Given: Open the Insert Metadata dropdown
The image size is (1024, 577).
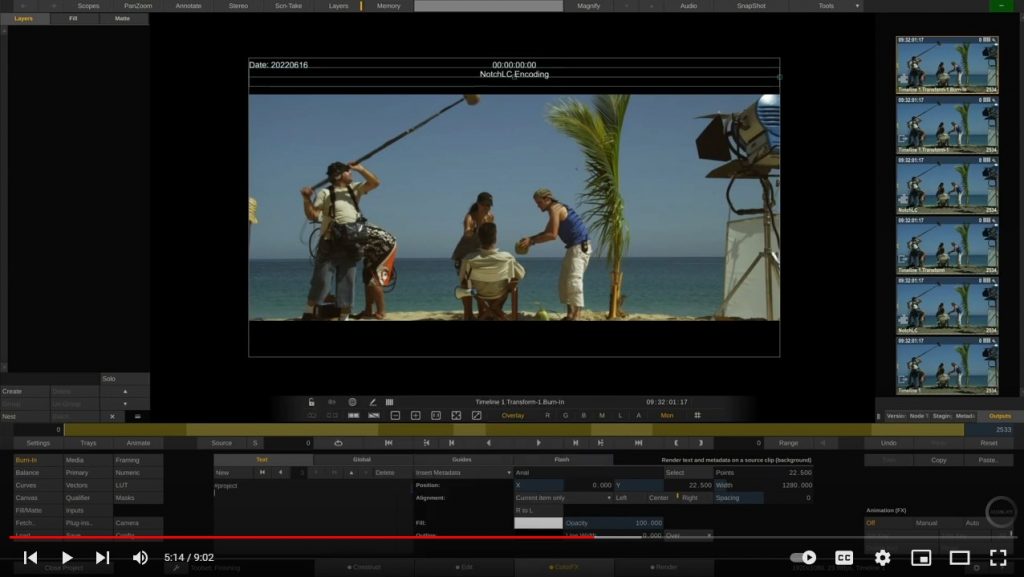Looking at the screenshot, I should coord(463,473).
